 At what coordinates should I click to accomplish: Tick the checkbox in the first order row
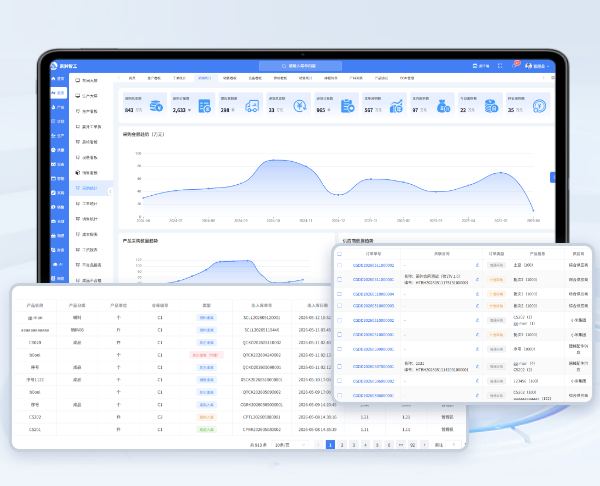[339, 265]
